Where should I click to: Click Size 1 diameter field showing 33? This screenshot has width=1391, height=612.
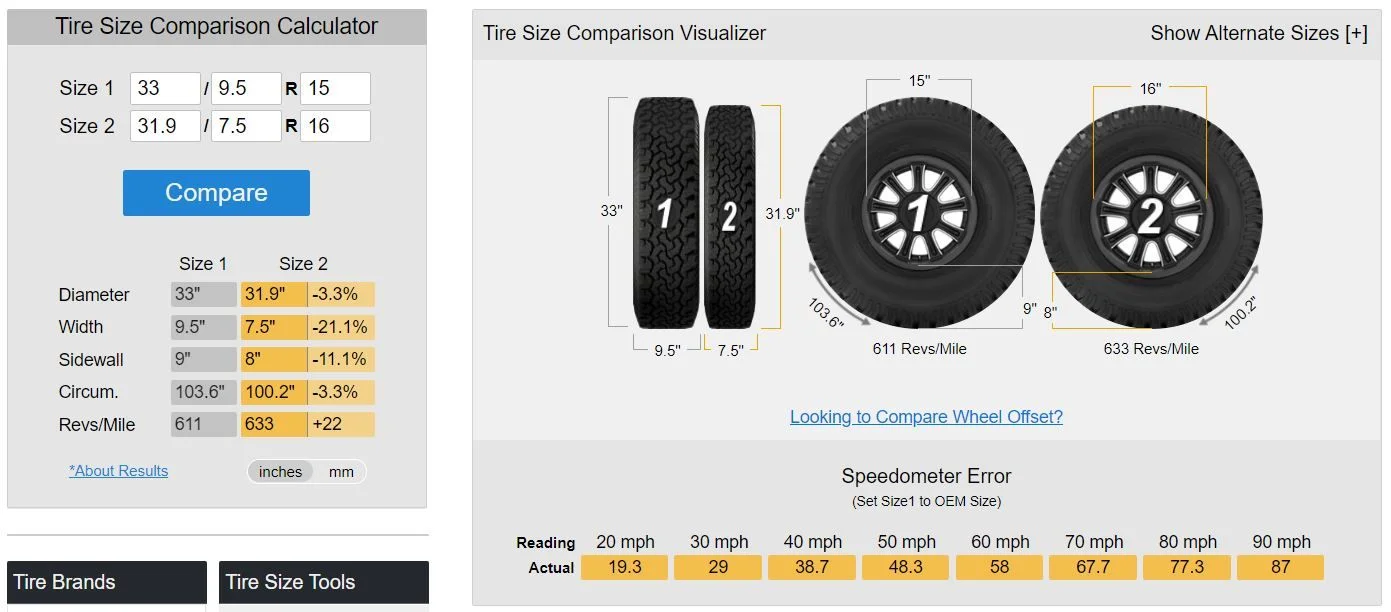(165, 88)
